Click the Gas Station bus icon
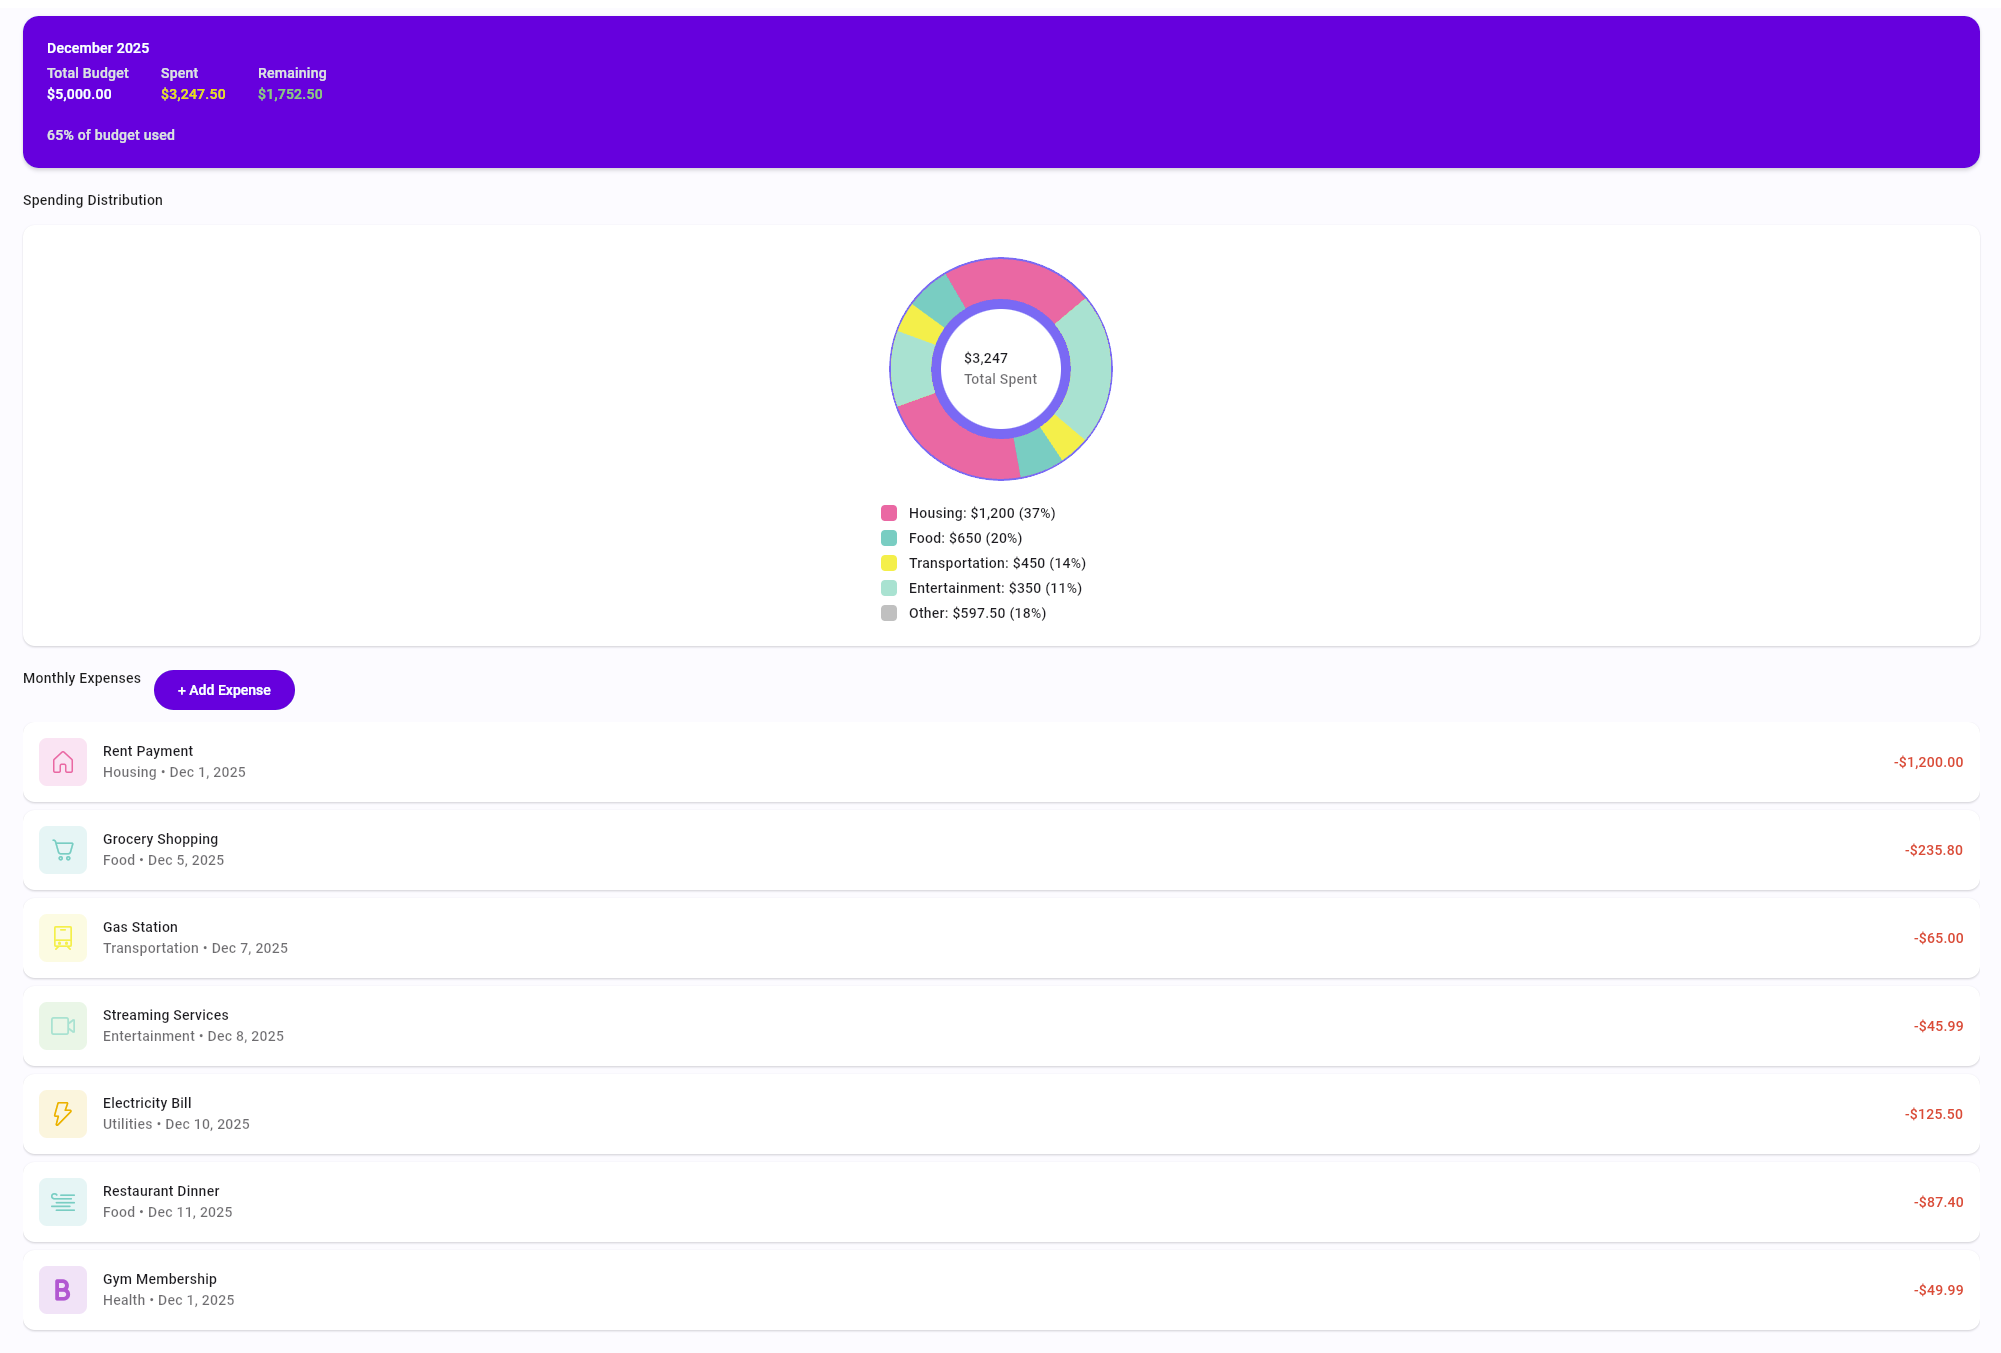This screenshot has width=2001, height=1353. [63, 938]
